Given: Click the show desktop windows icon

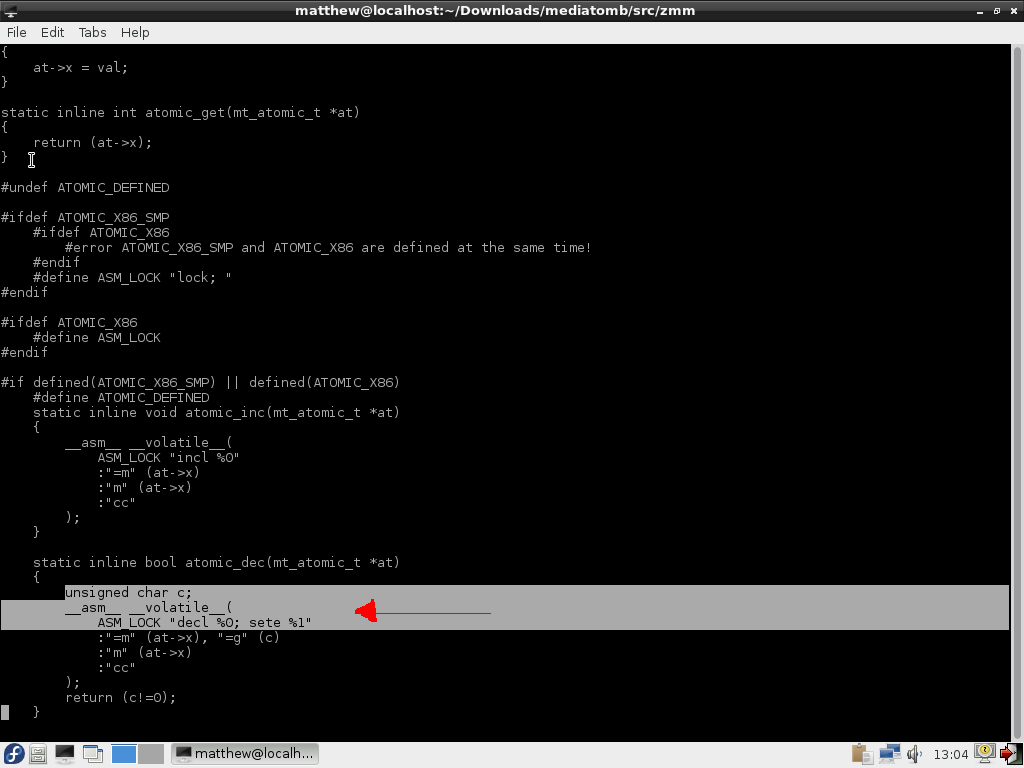Looking at the screenshot, I should [x=93, y=754].
